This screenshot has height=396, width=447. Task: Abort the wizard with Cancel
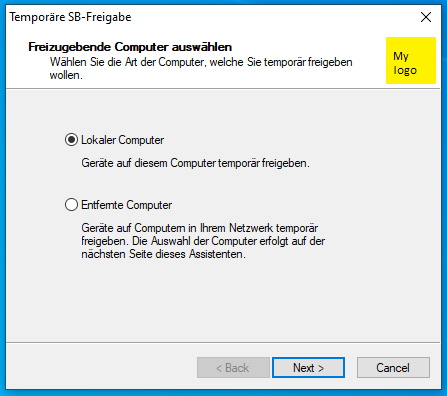tap(393, 368)
